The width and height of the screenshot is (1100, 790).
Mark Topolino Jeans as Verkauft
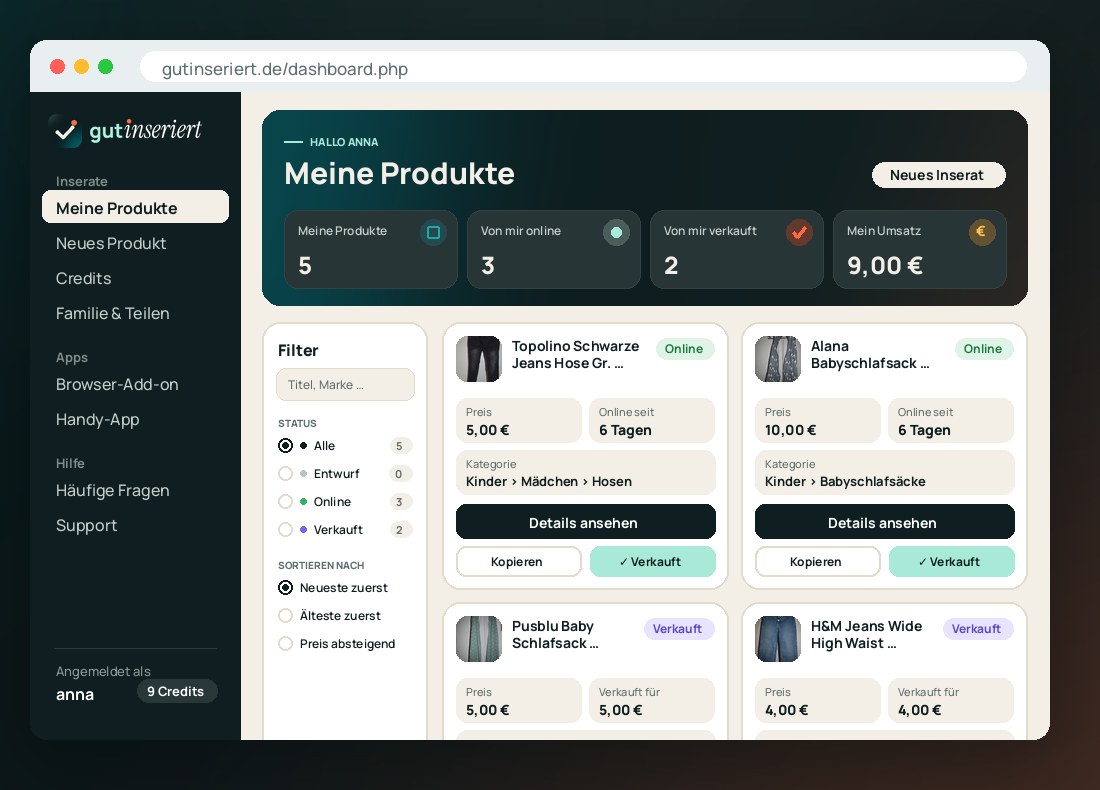click(652, 561)
